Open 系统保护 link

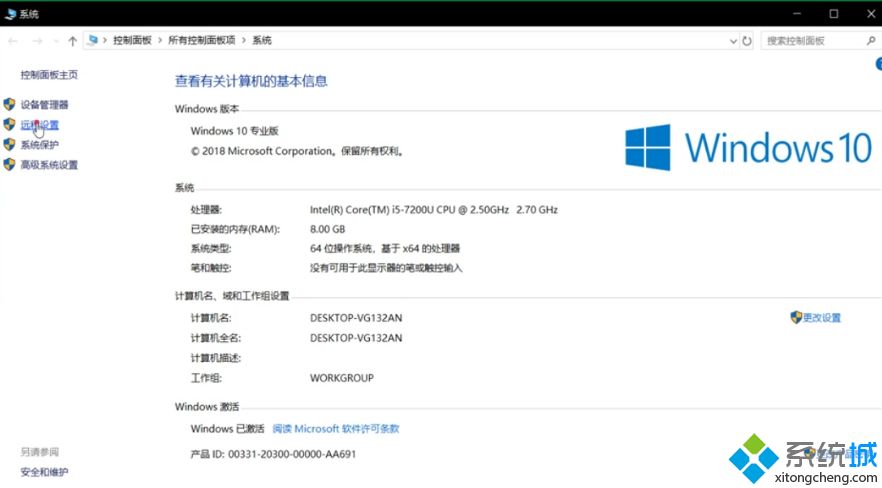click(39, 145)
